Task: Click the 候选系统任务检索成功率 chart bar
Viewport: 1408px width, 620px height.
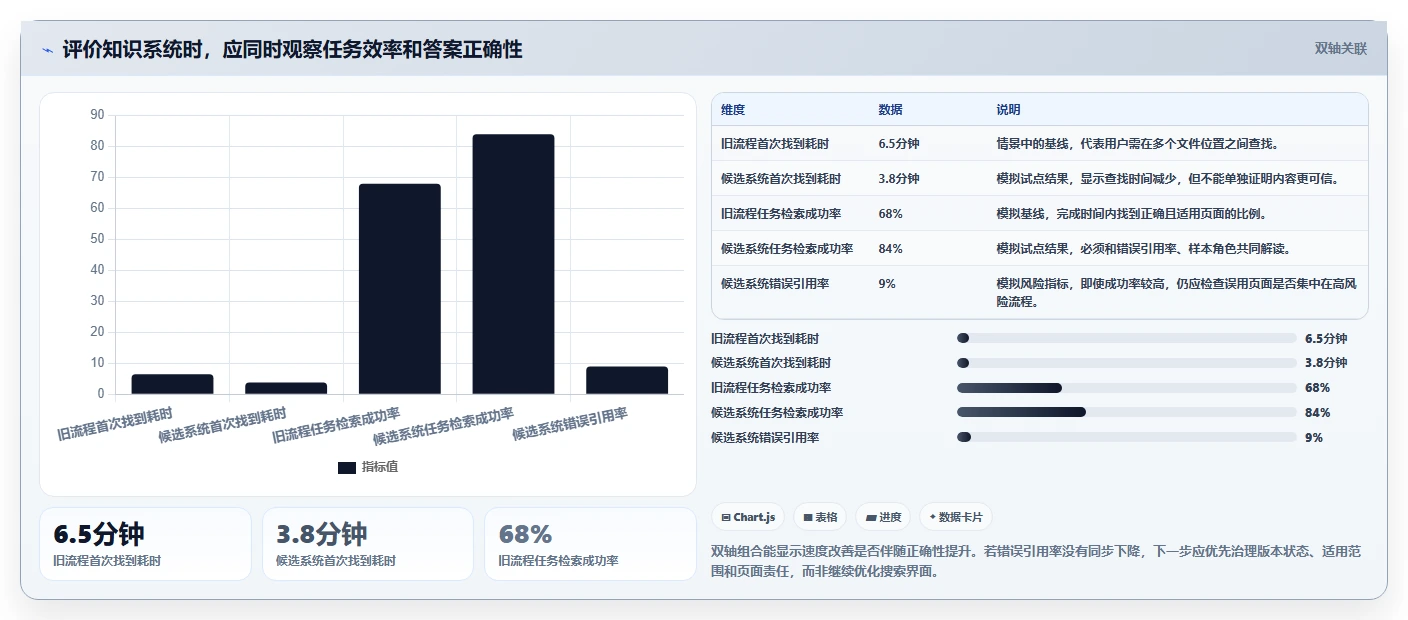Action: 513,264
